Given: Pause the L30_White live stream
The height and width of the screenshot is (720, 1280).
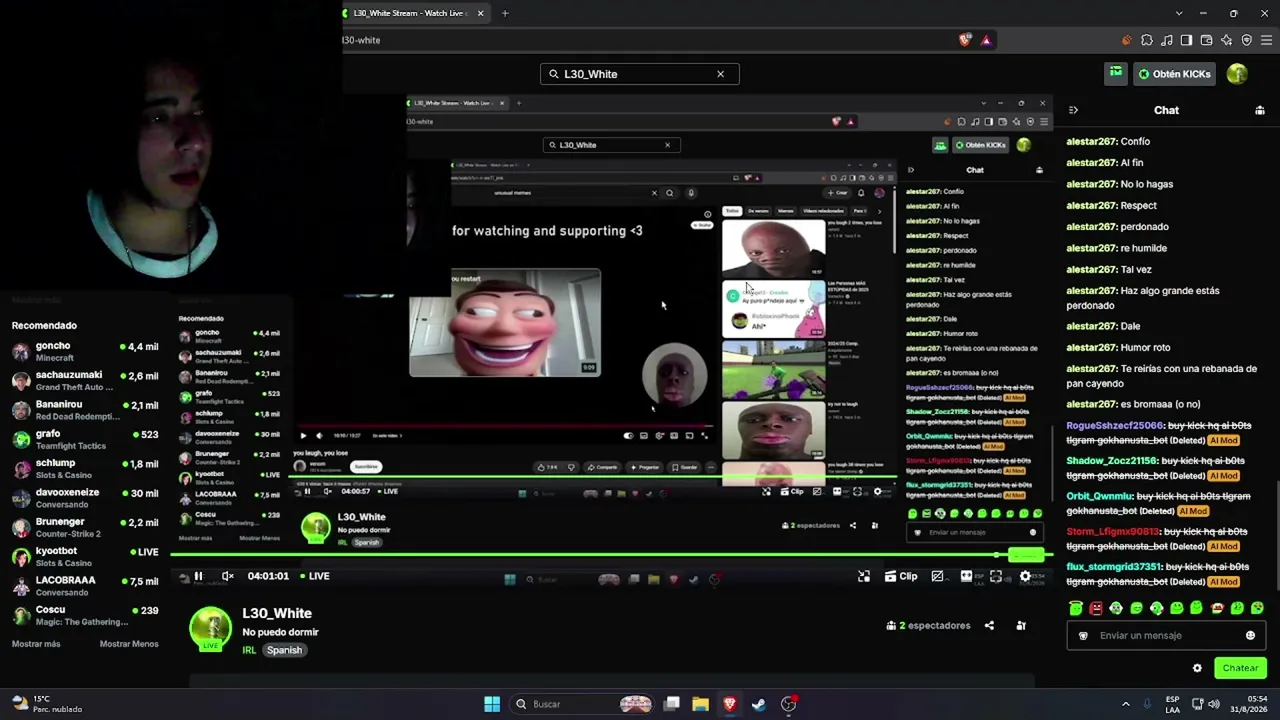Looking at the screenshot, I should point(198,576).
